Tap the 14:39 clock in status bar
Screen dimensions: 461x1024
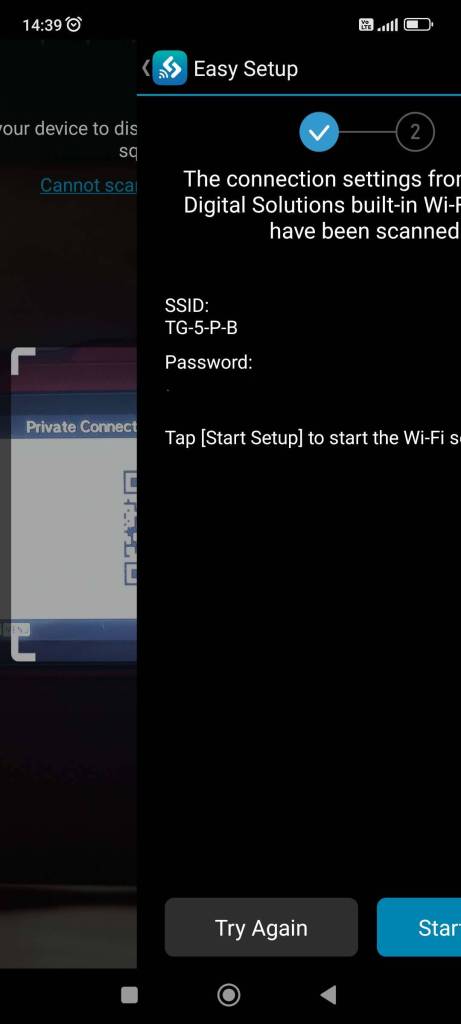tap(42, 25)
